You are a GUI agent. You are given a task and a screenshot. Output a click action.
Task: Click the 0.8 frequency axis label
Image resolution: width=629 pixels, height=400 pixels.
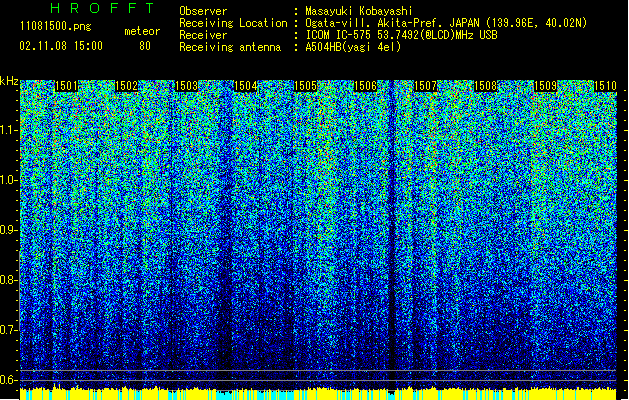pyautogui.click(x=8, y=280)
